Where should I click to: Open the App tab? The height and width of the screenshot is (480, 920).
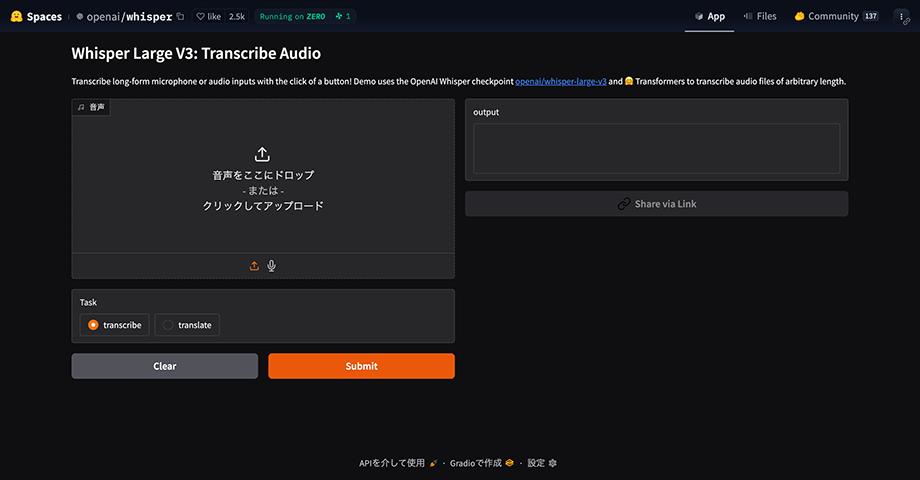point(709,16)
